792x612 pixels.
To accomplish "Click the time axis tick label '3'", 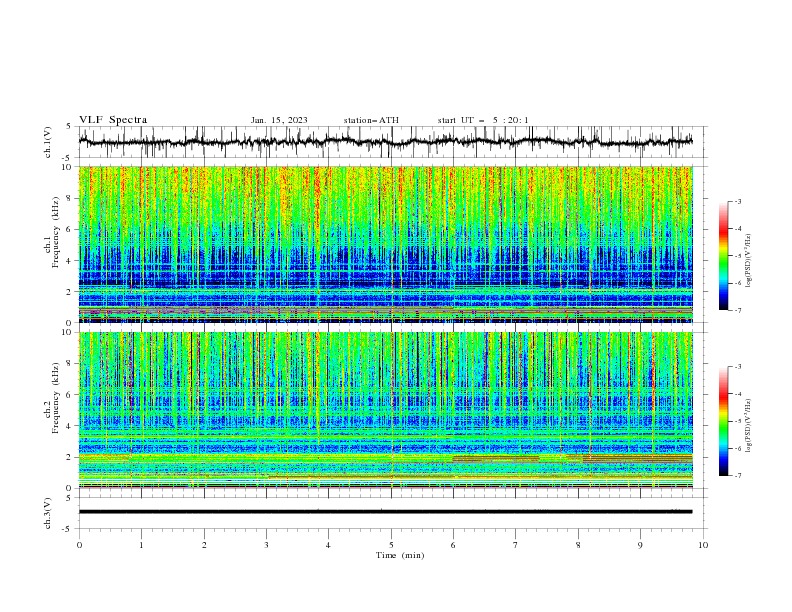I will (266, 545).
